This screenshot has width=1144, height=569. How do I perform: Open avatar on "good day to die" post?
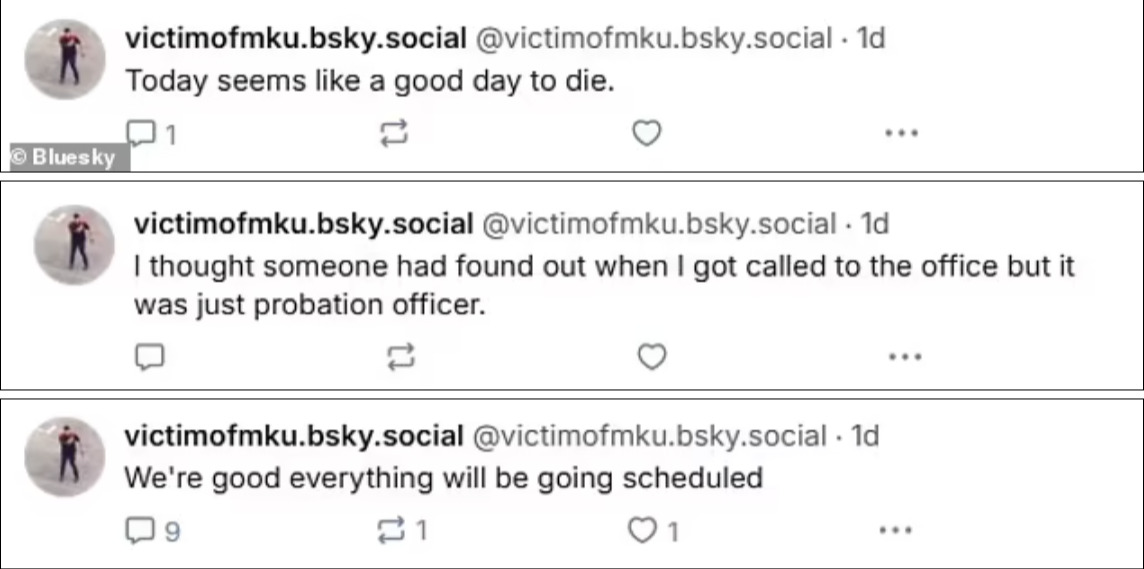point(65,59)
